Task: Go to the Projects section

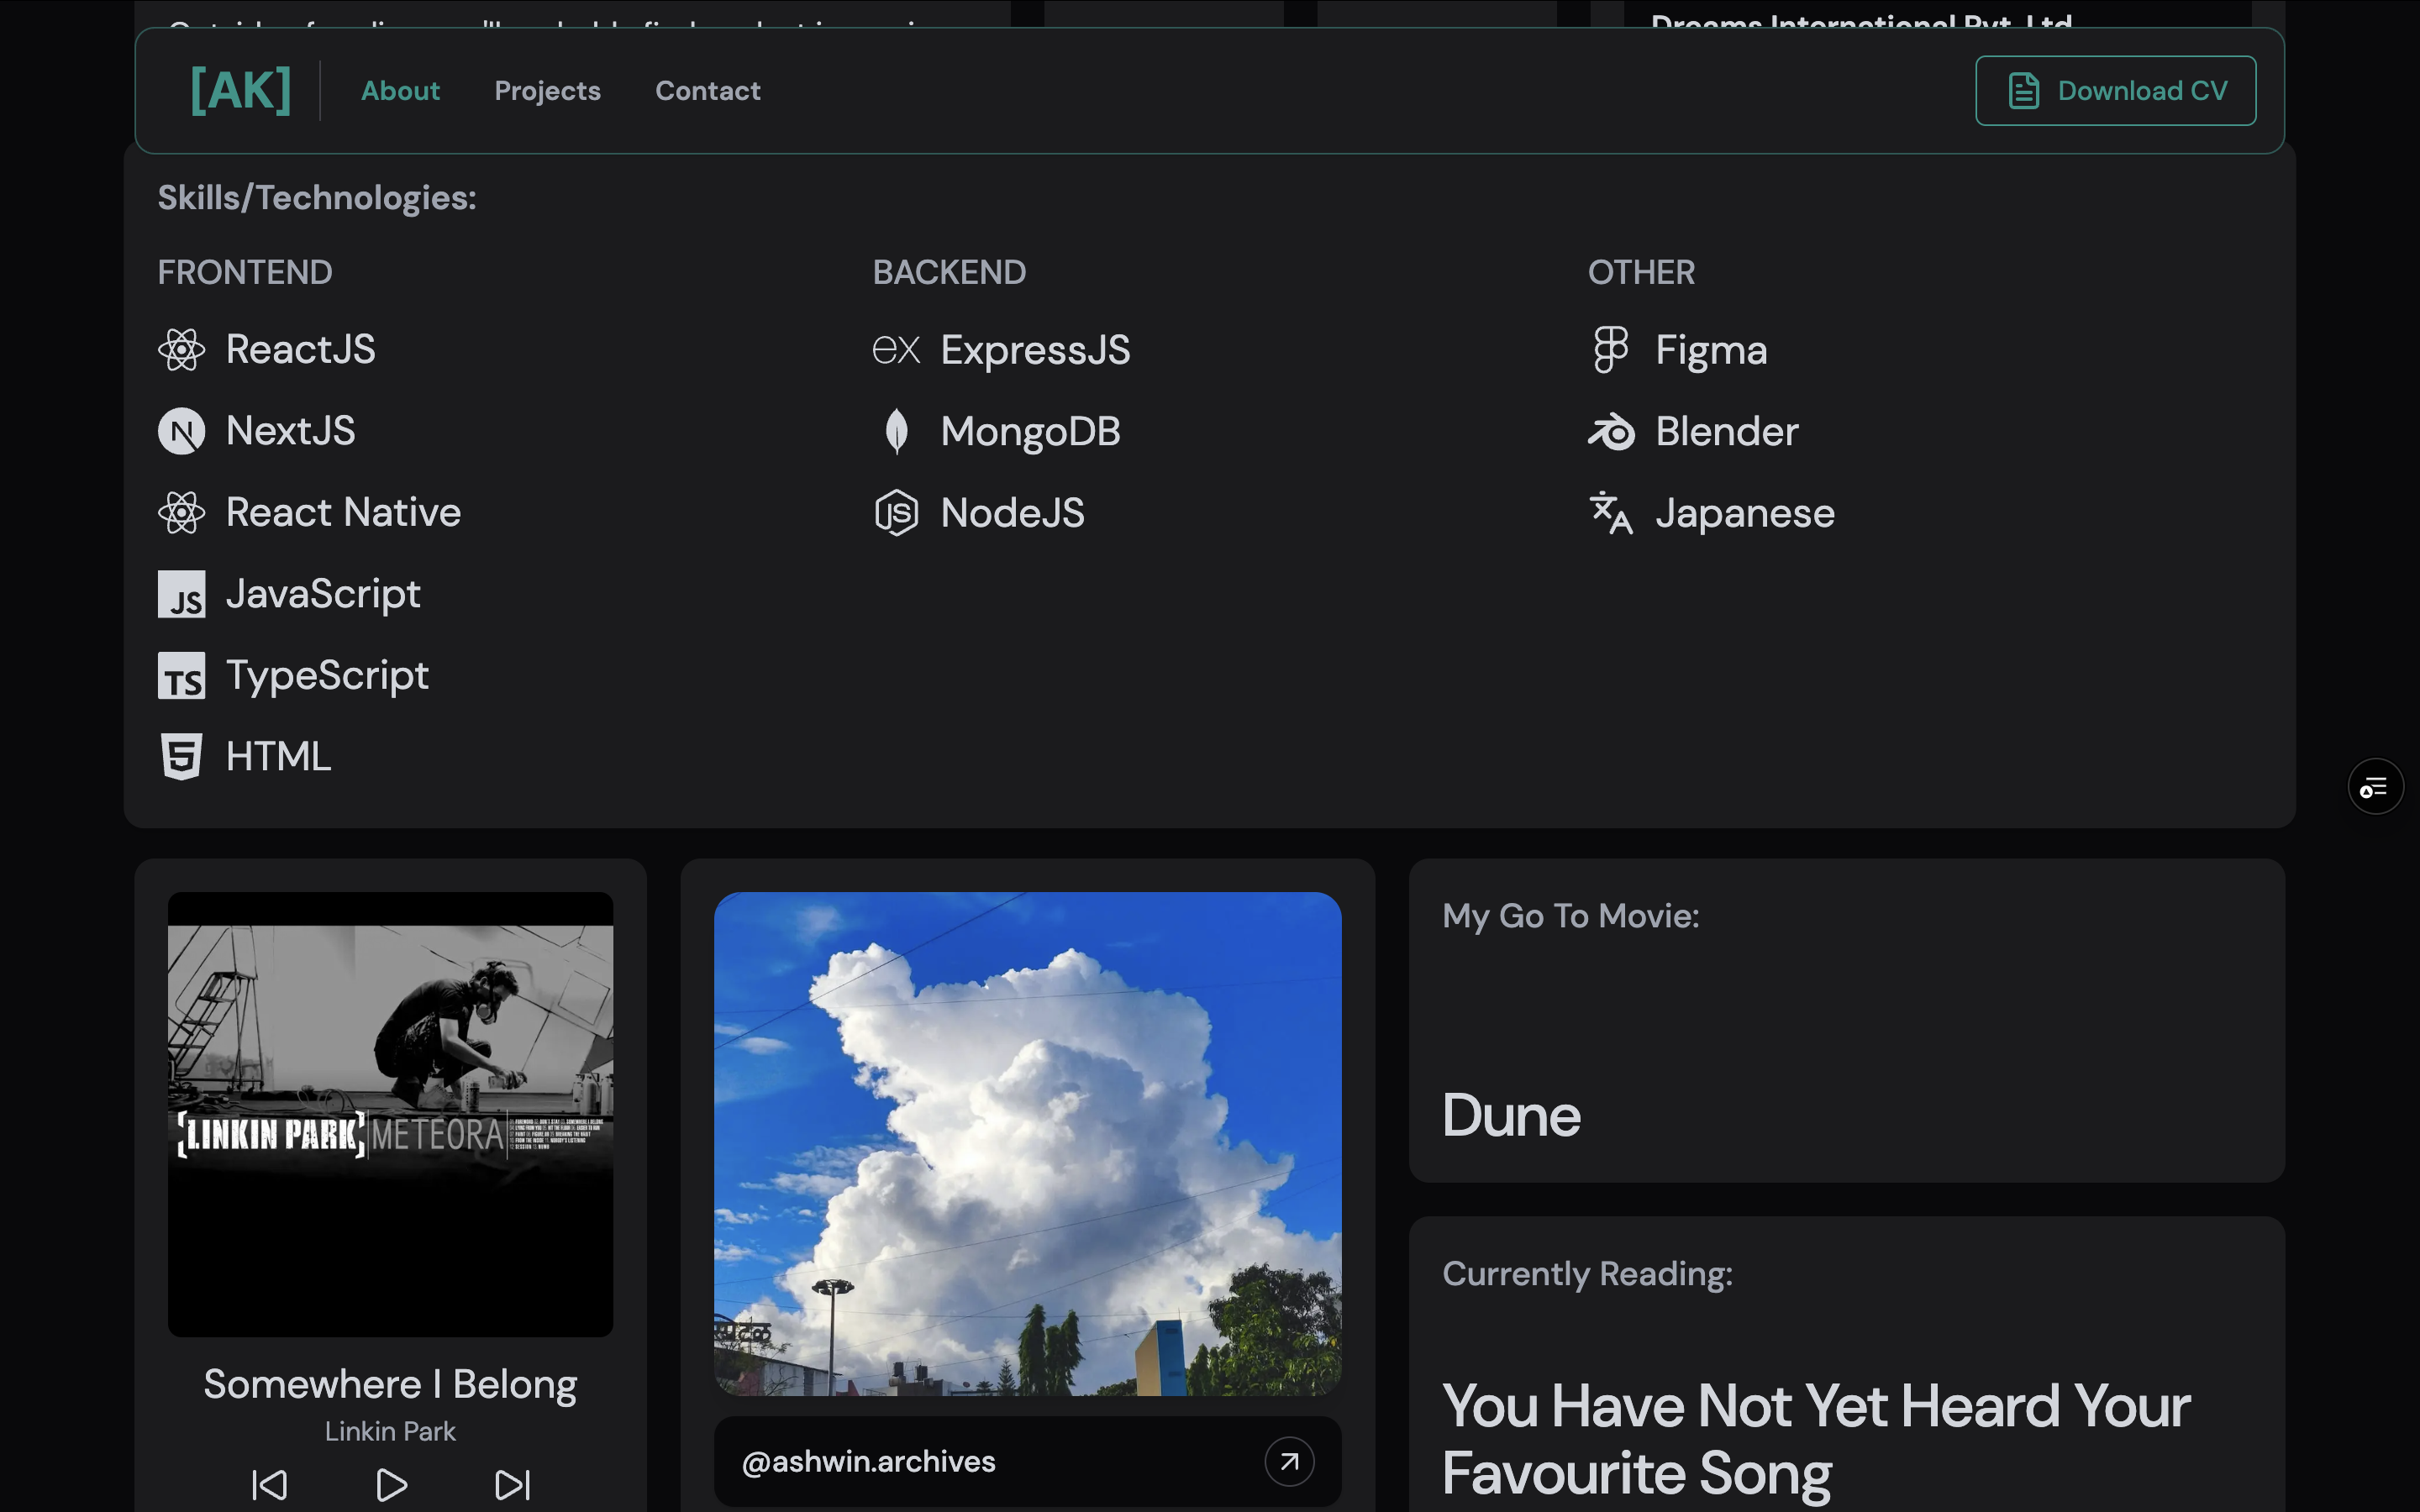Action: pos(547,91)
